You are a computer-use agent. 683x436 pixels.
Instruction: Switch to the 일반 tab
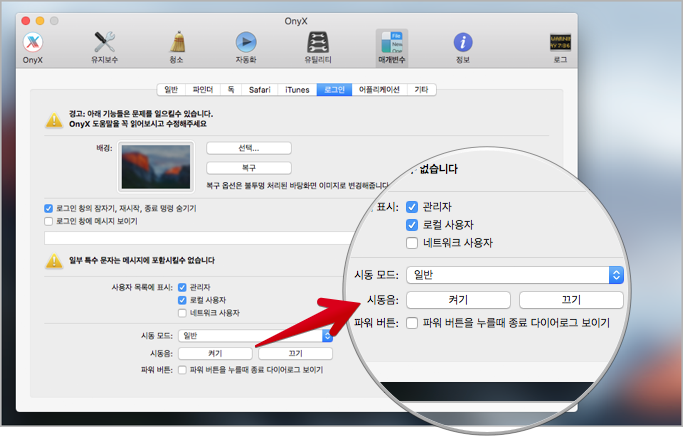(x=171, y=89)
